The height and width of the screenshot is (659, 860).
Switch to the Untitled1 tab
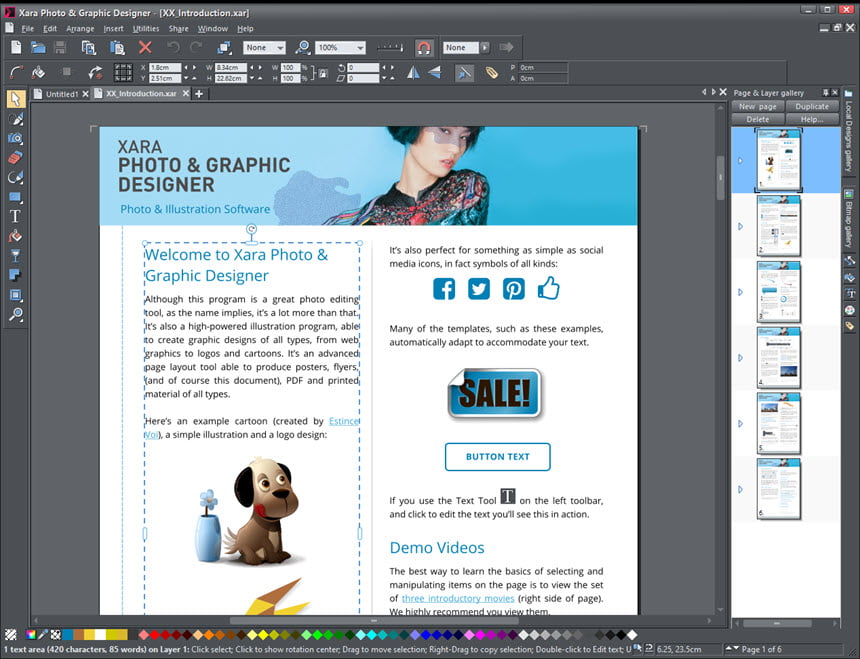point(61,94)
